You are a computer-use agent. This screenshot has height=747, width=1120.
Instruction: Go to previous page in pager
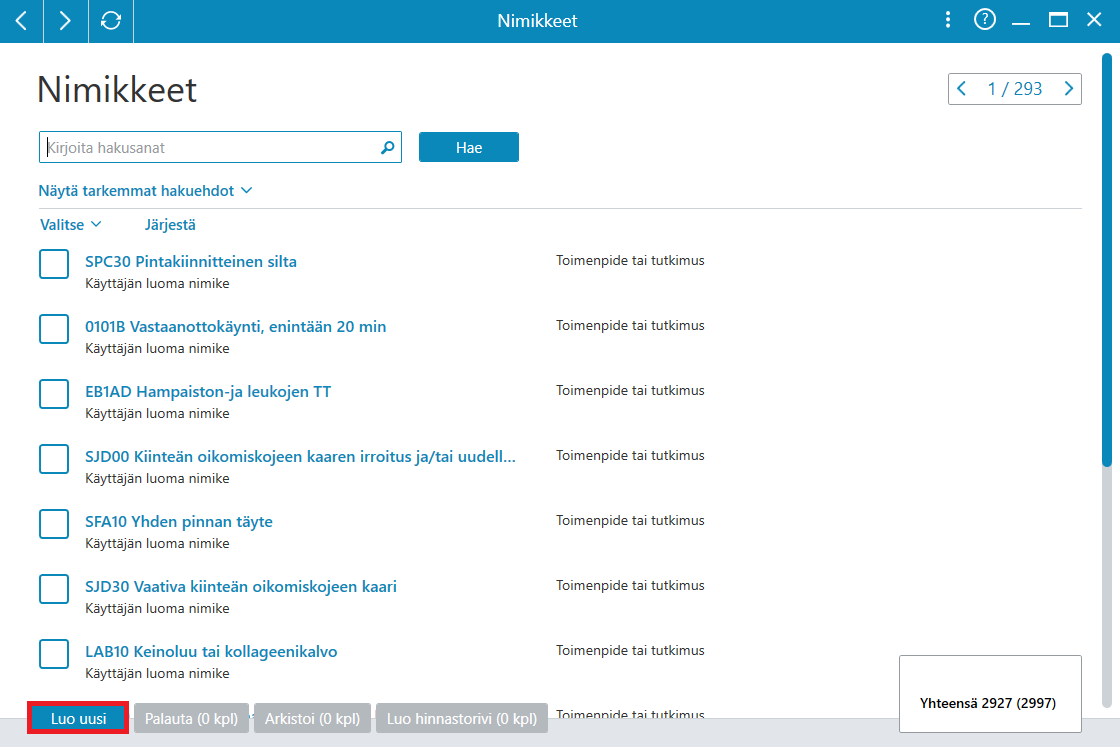click(961, 89)
